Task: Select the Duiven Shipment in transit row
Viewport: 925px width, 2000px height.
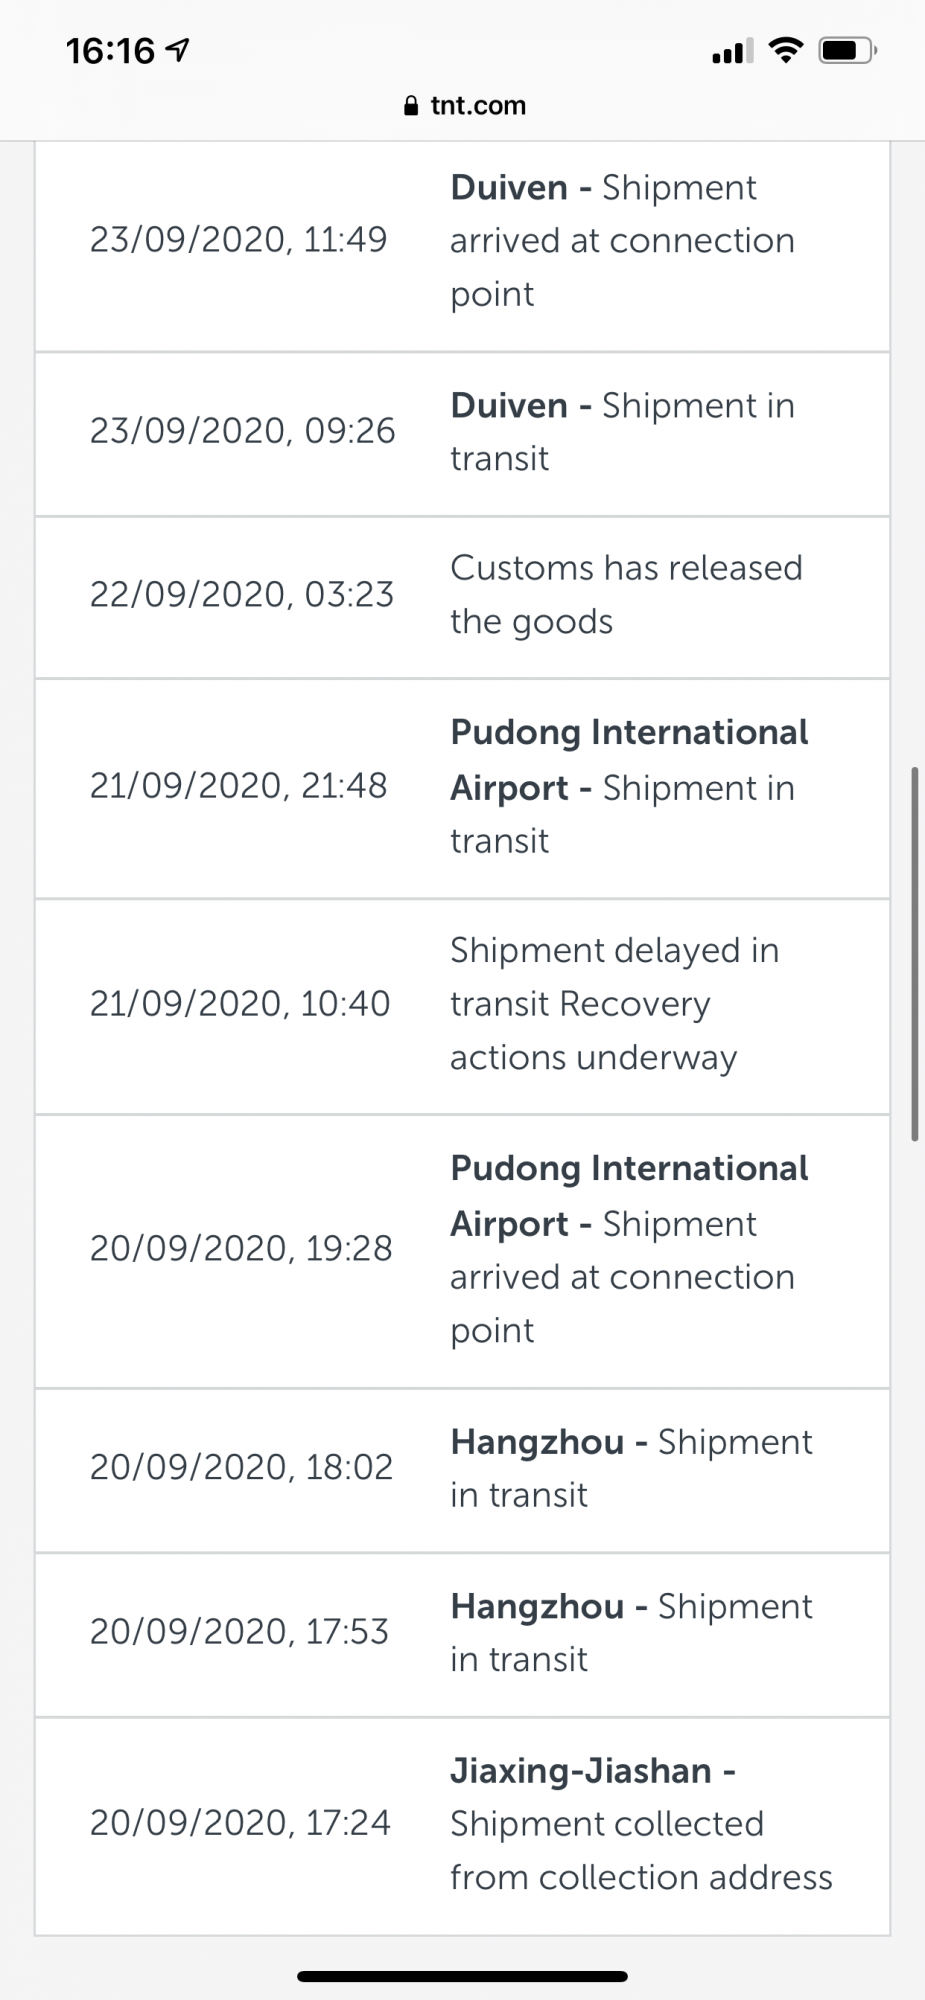Action: click(x=462, y=434)
